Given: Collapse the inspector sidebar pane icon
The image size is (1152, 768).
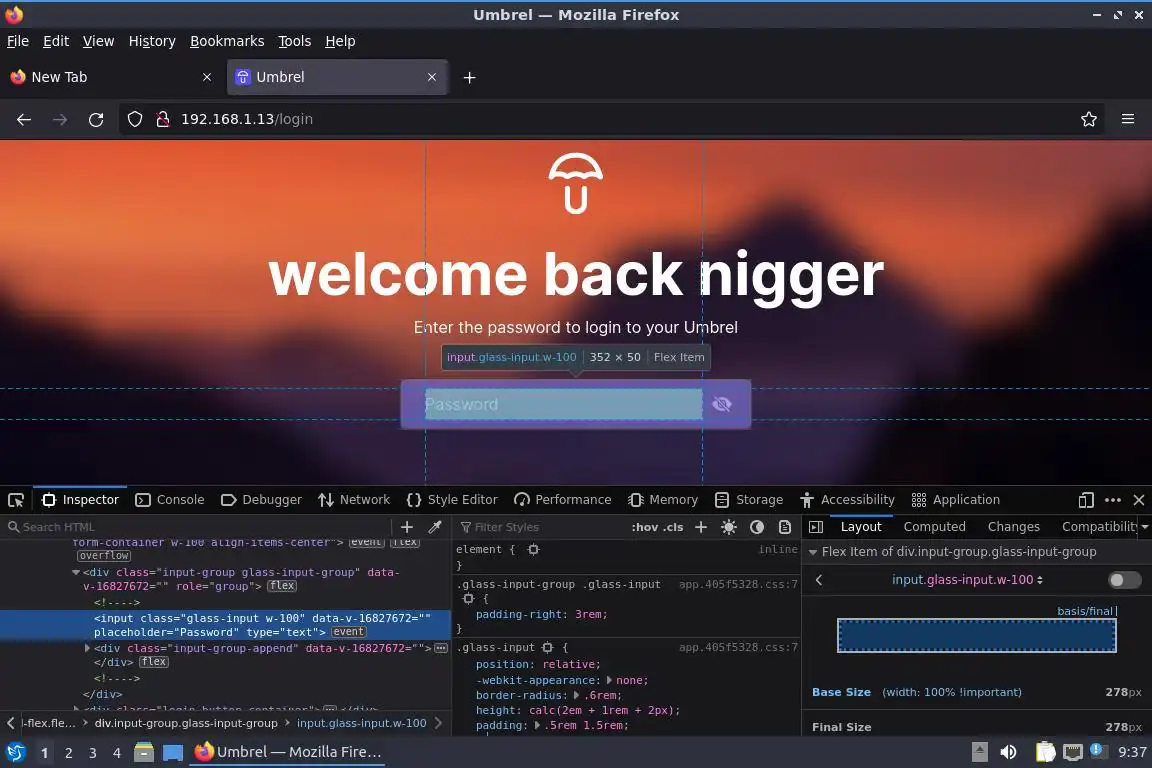Looking at the screenshot, I should tap(816, 527).
